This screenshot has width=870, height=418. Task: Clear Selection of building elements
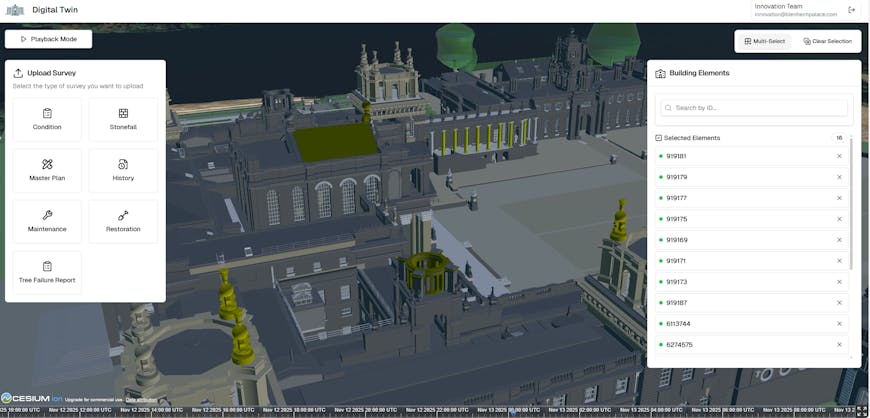coord(827,42)
